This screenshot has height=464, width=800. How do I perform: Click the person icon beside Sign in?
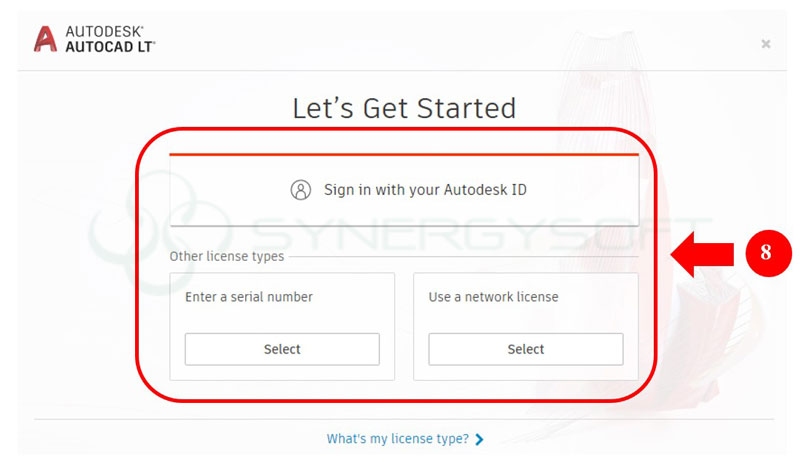(x=301, y=190)
